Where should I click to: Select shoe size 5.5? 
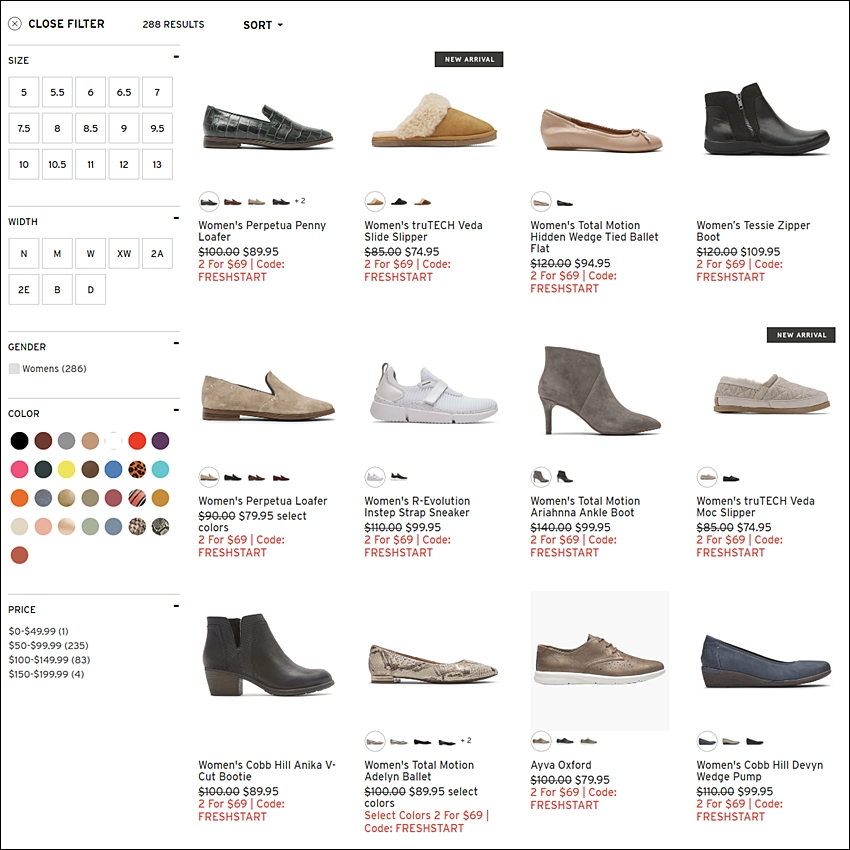point(57,92)
